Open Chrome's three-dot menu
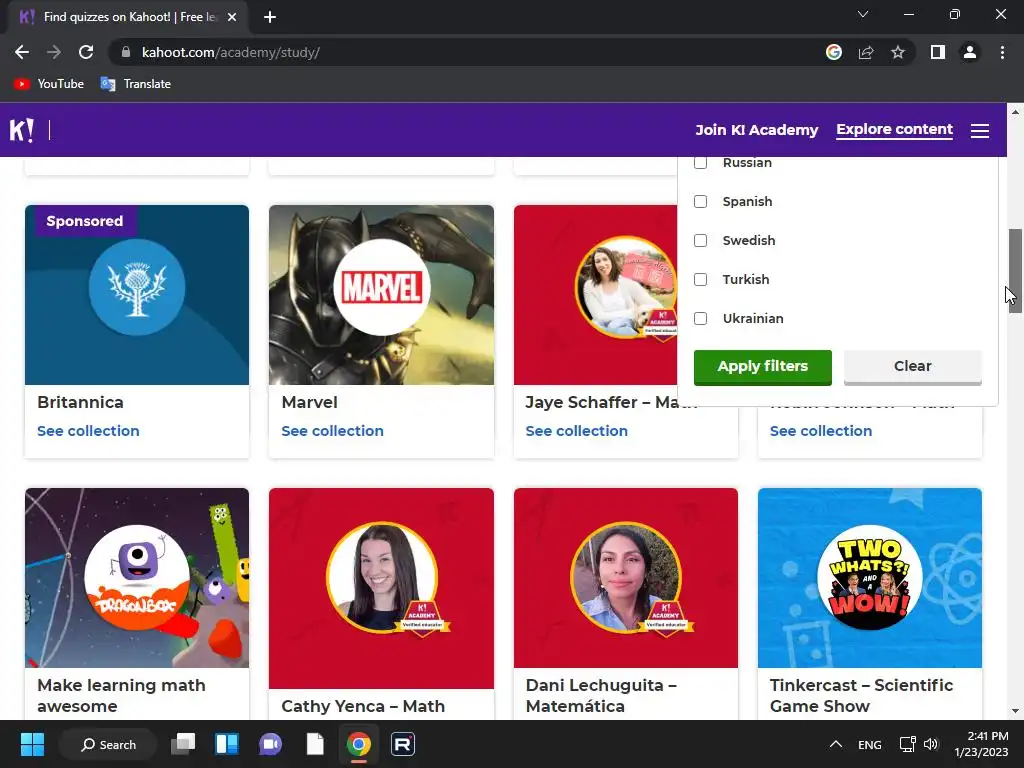 pos(1002,52)
